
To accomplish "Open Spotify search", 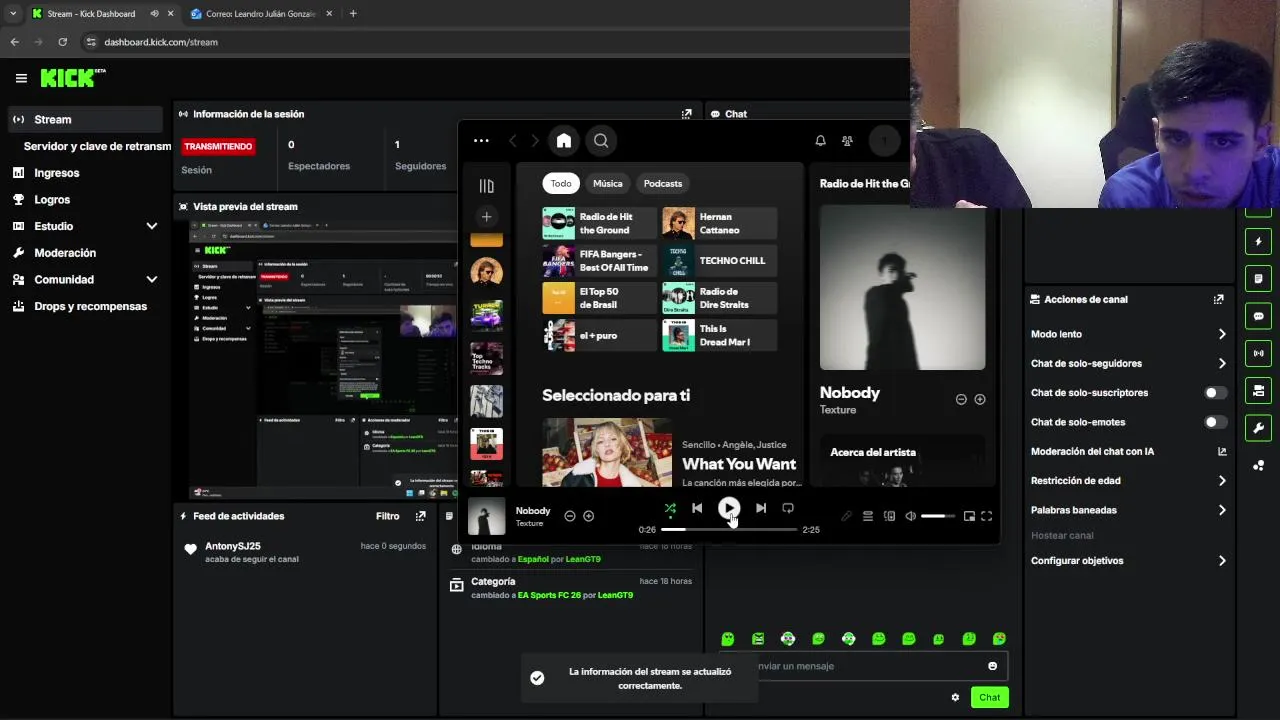I will pos(601,141).
